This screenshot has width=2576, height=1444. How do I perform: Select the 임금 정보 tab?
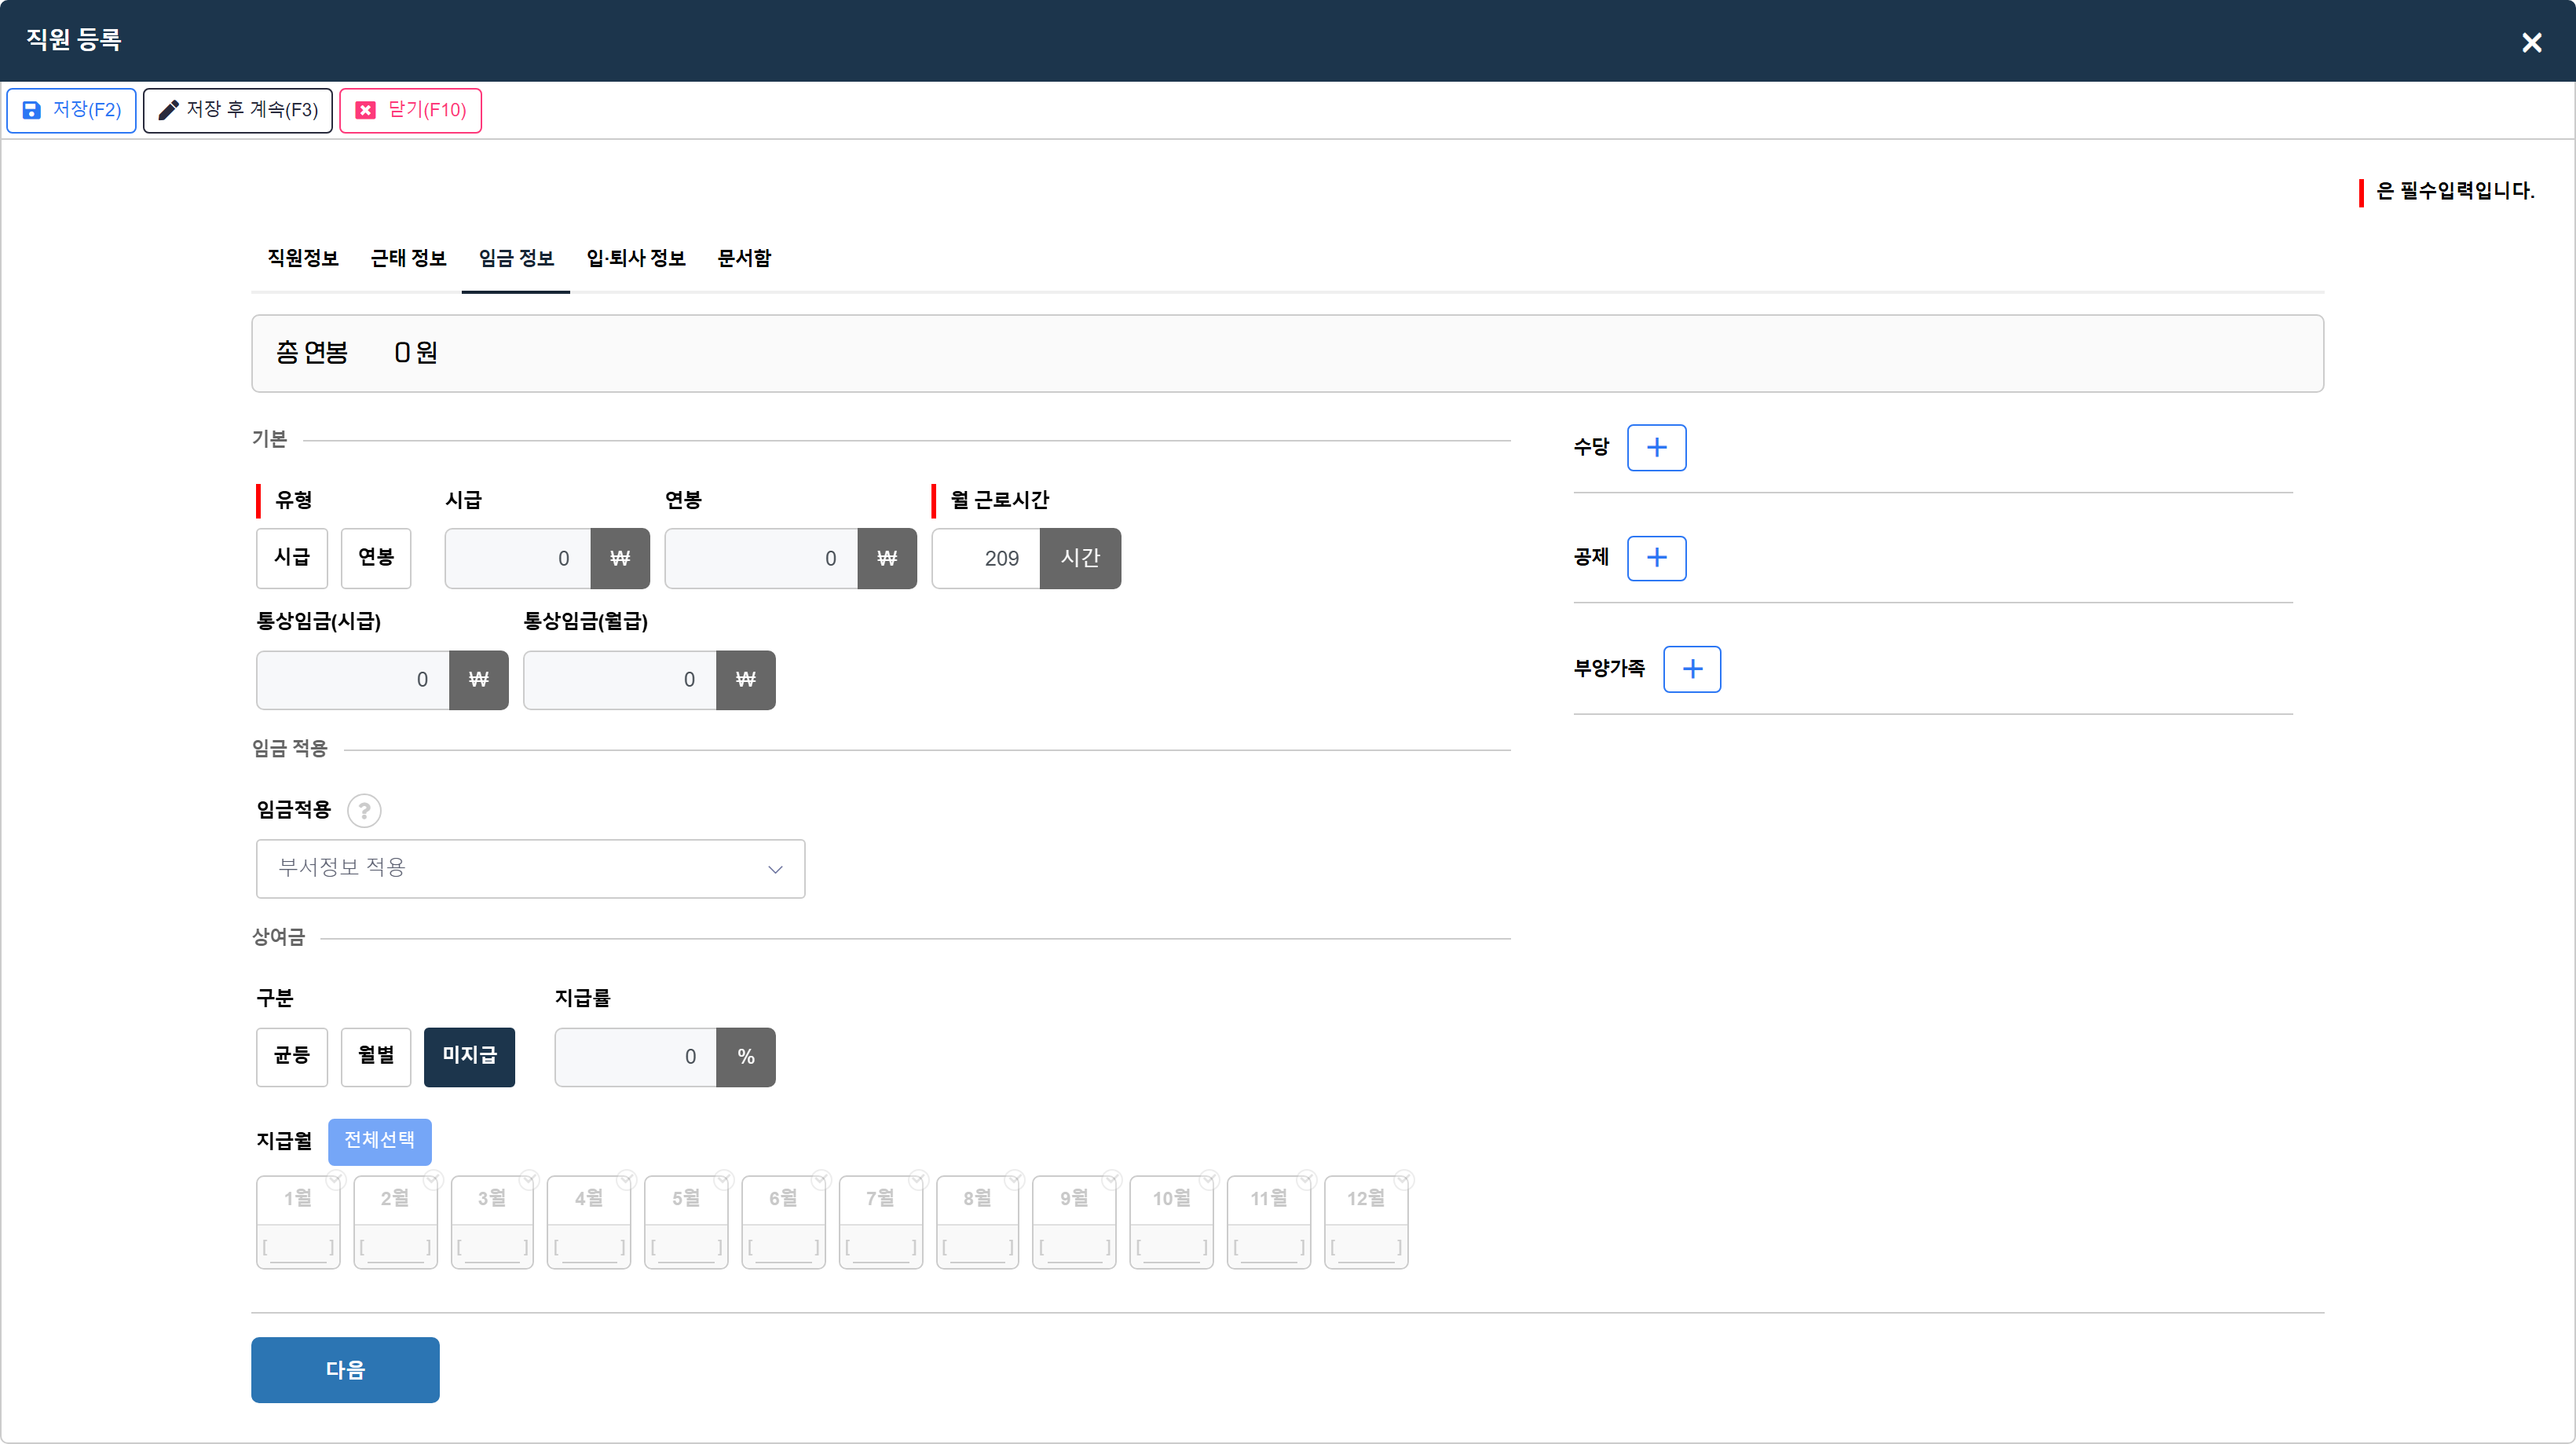click(516, 258)
